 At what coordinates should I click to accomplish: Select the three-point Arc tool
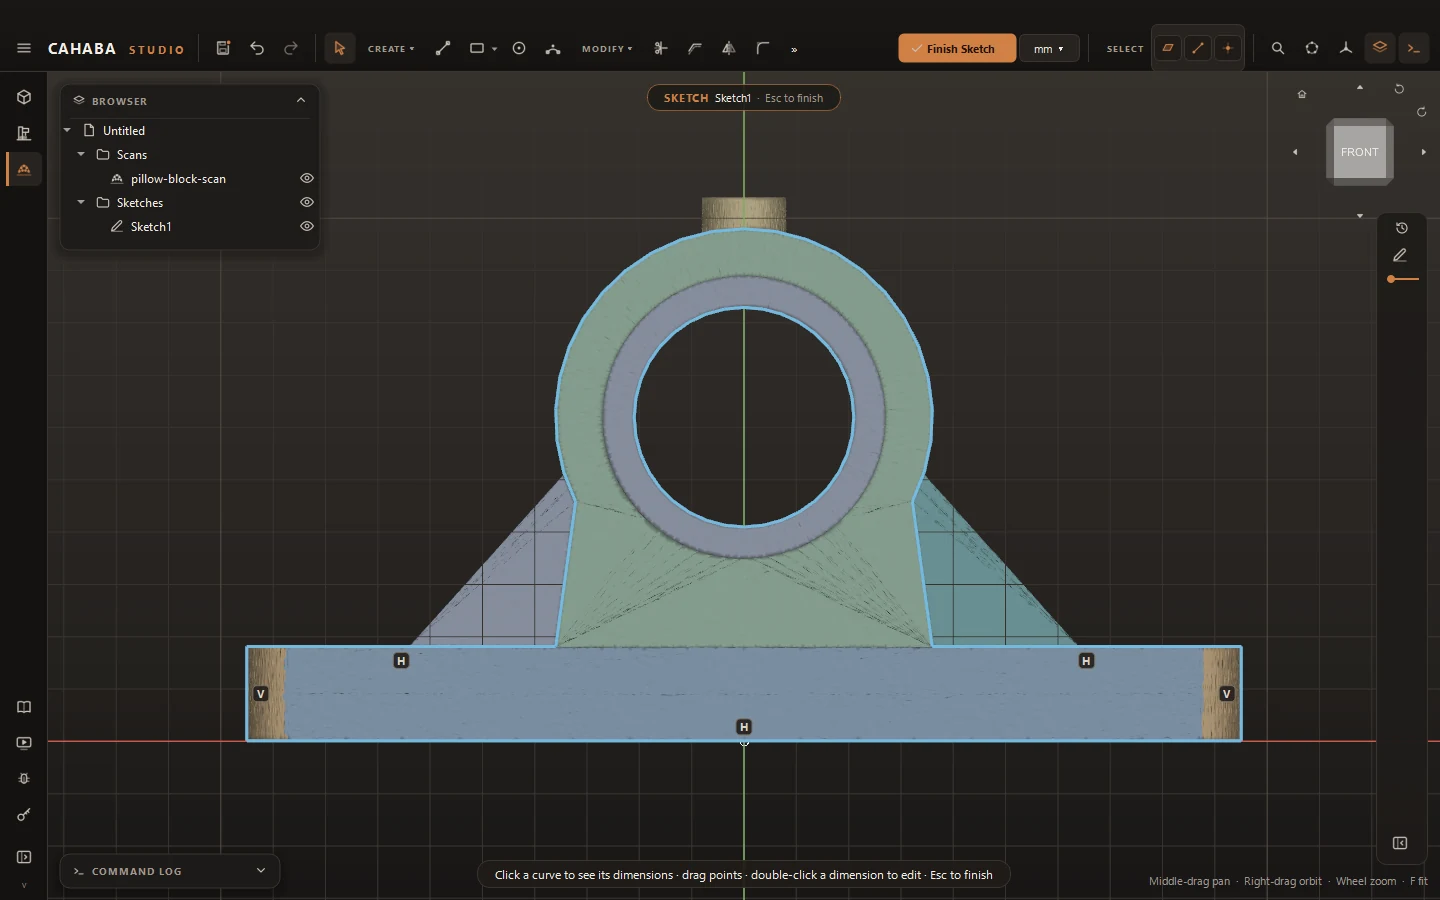click(553, 48)
